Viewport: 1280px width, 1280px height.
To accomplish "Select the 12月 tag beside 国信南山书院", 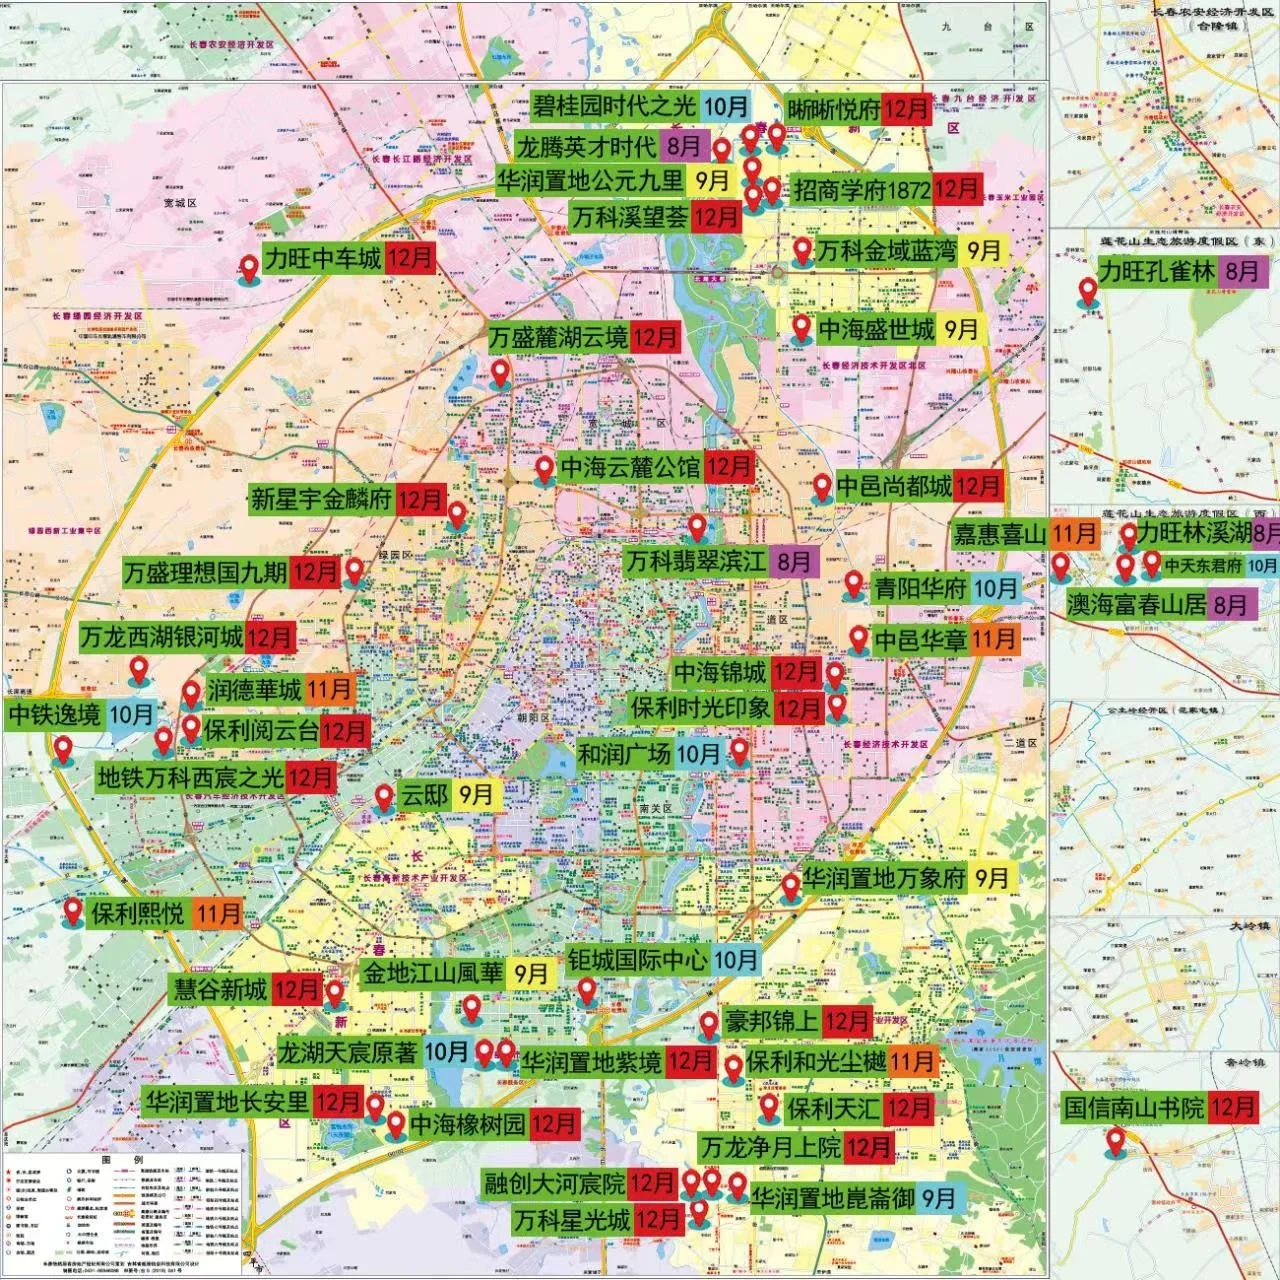I will coord(1232,1107).
